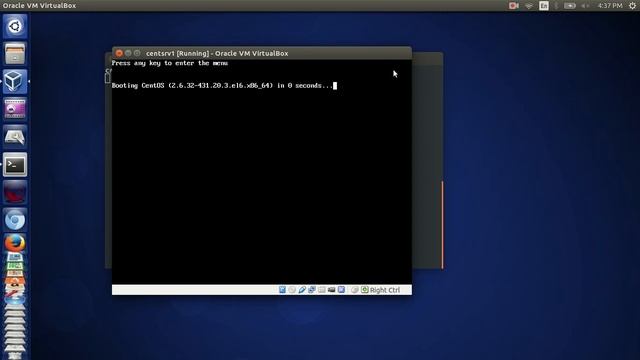
Task: Launch Chromium browser from the launcher
Action: pyautogui.click(x=15, y=220)
